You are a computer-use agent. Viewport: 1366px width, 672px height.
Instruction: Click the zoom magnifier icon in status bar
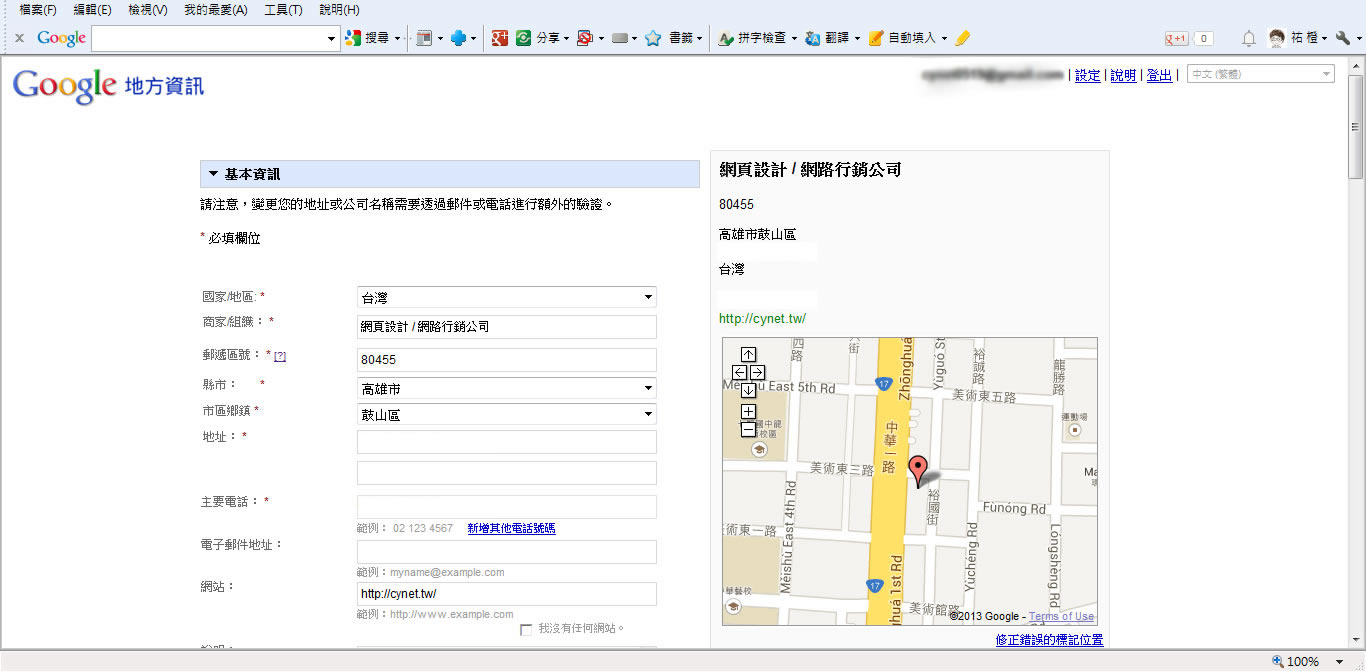tap(1277, 661)
